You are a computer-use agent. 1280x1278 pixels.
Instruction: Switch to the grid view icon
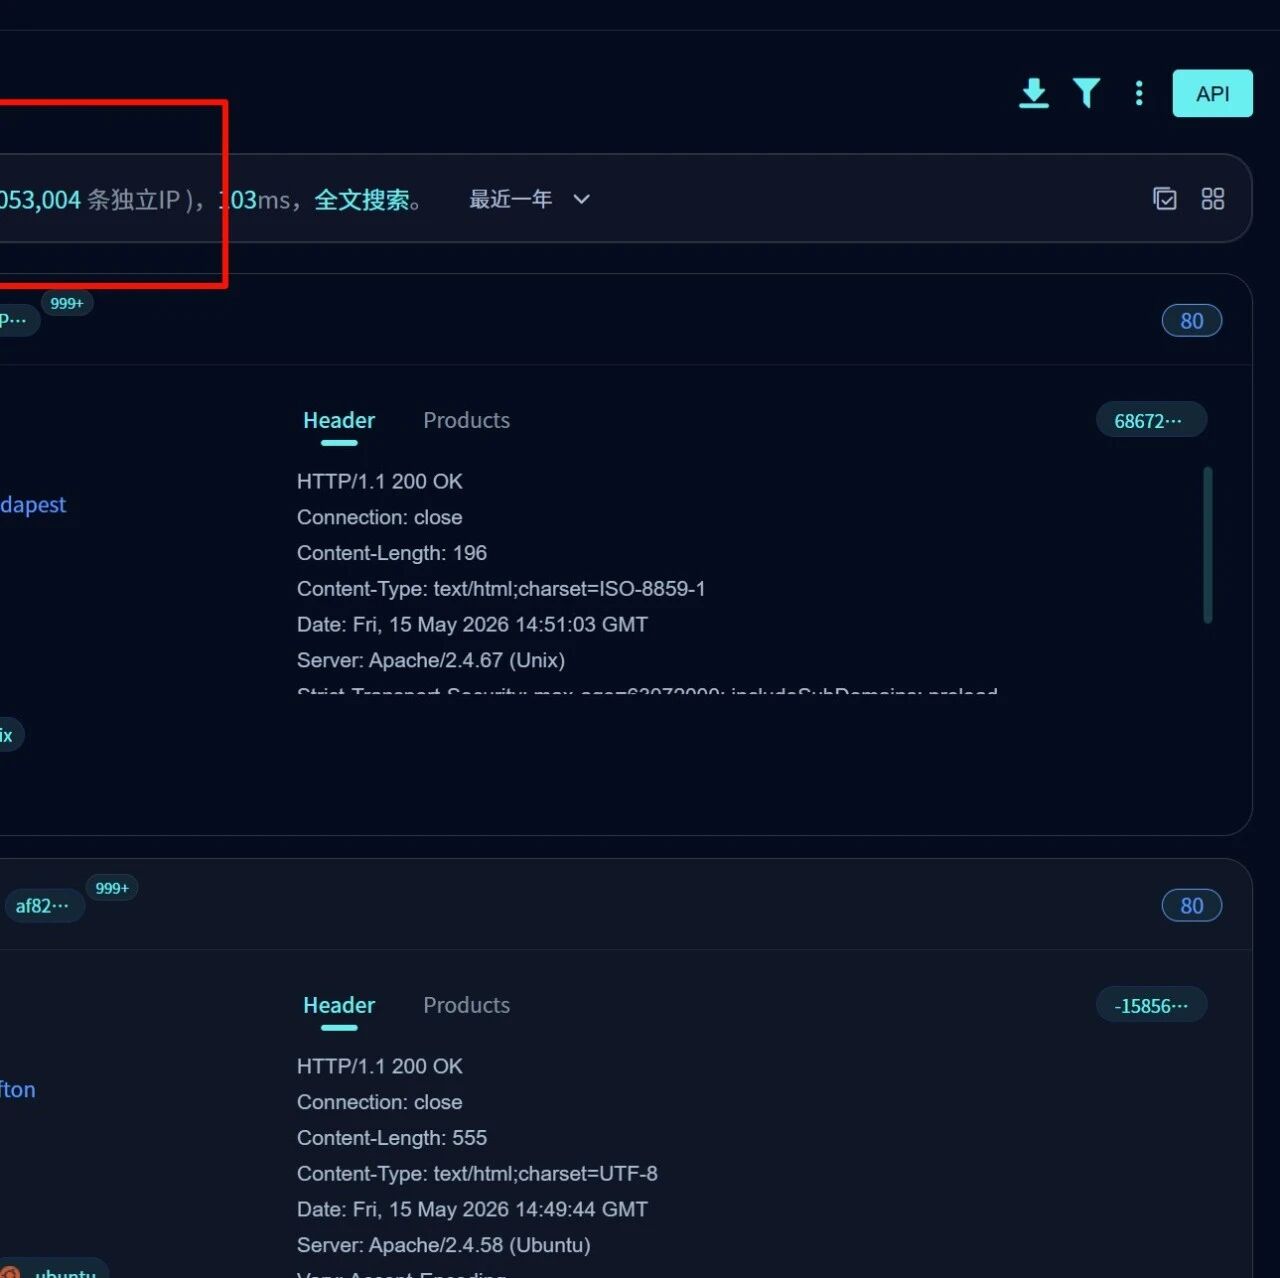1213,199
